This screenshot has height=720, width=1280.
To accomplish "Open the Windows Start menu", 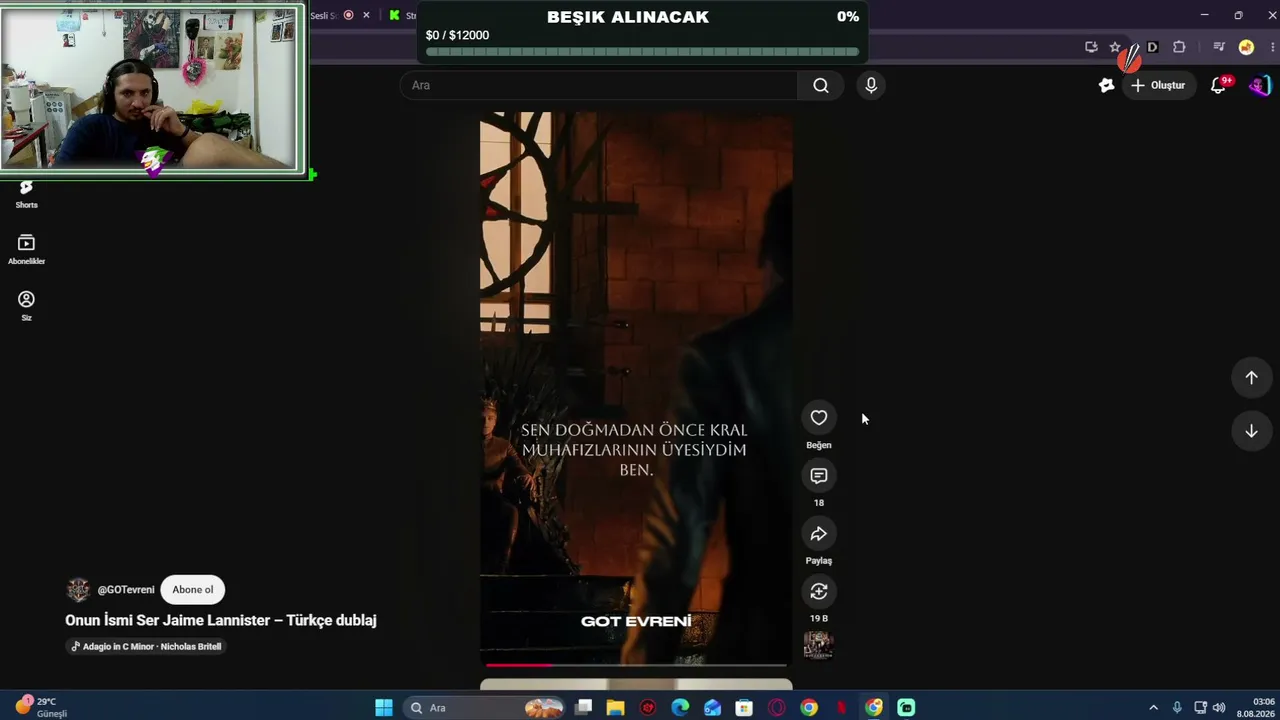I will (x=384, y=708).
